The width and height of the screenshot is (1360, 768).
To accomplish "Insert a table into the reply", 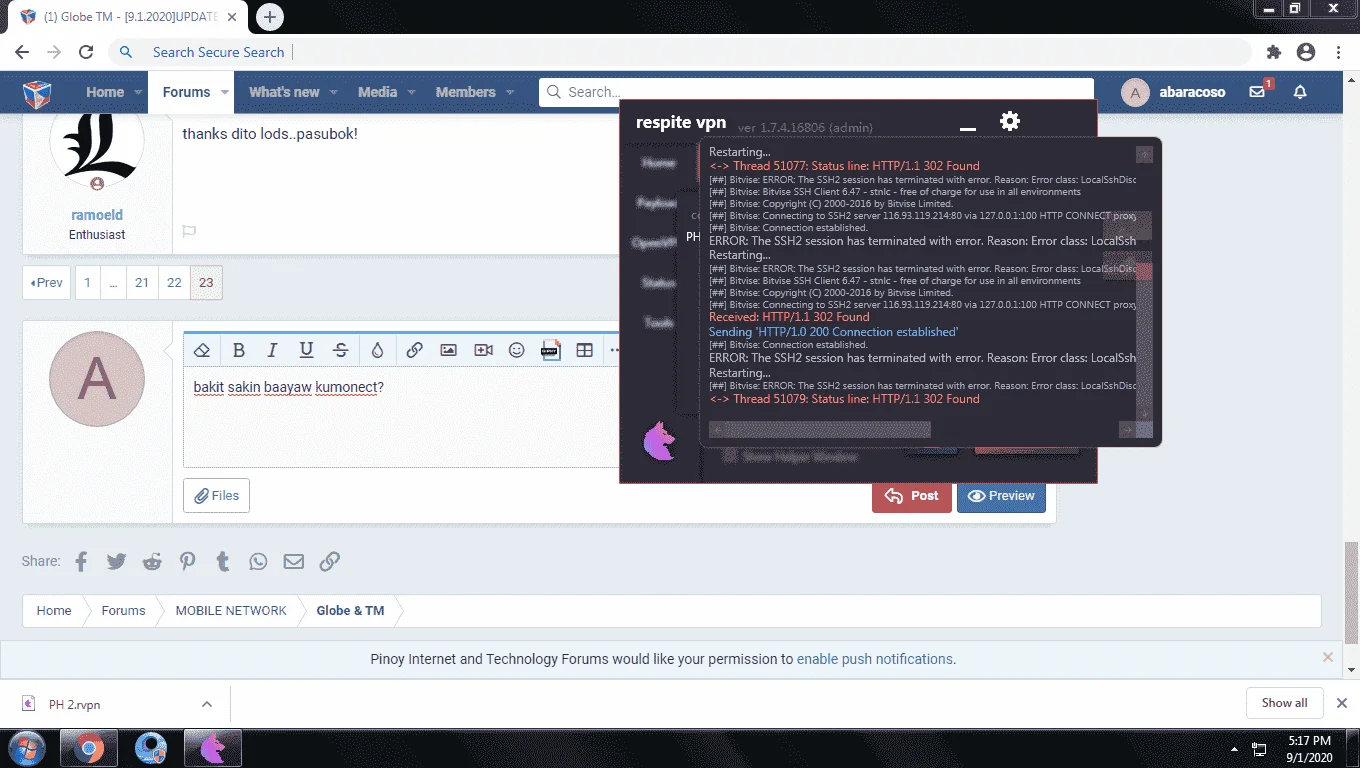I will tap(585, 350).
